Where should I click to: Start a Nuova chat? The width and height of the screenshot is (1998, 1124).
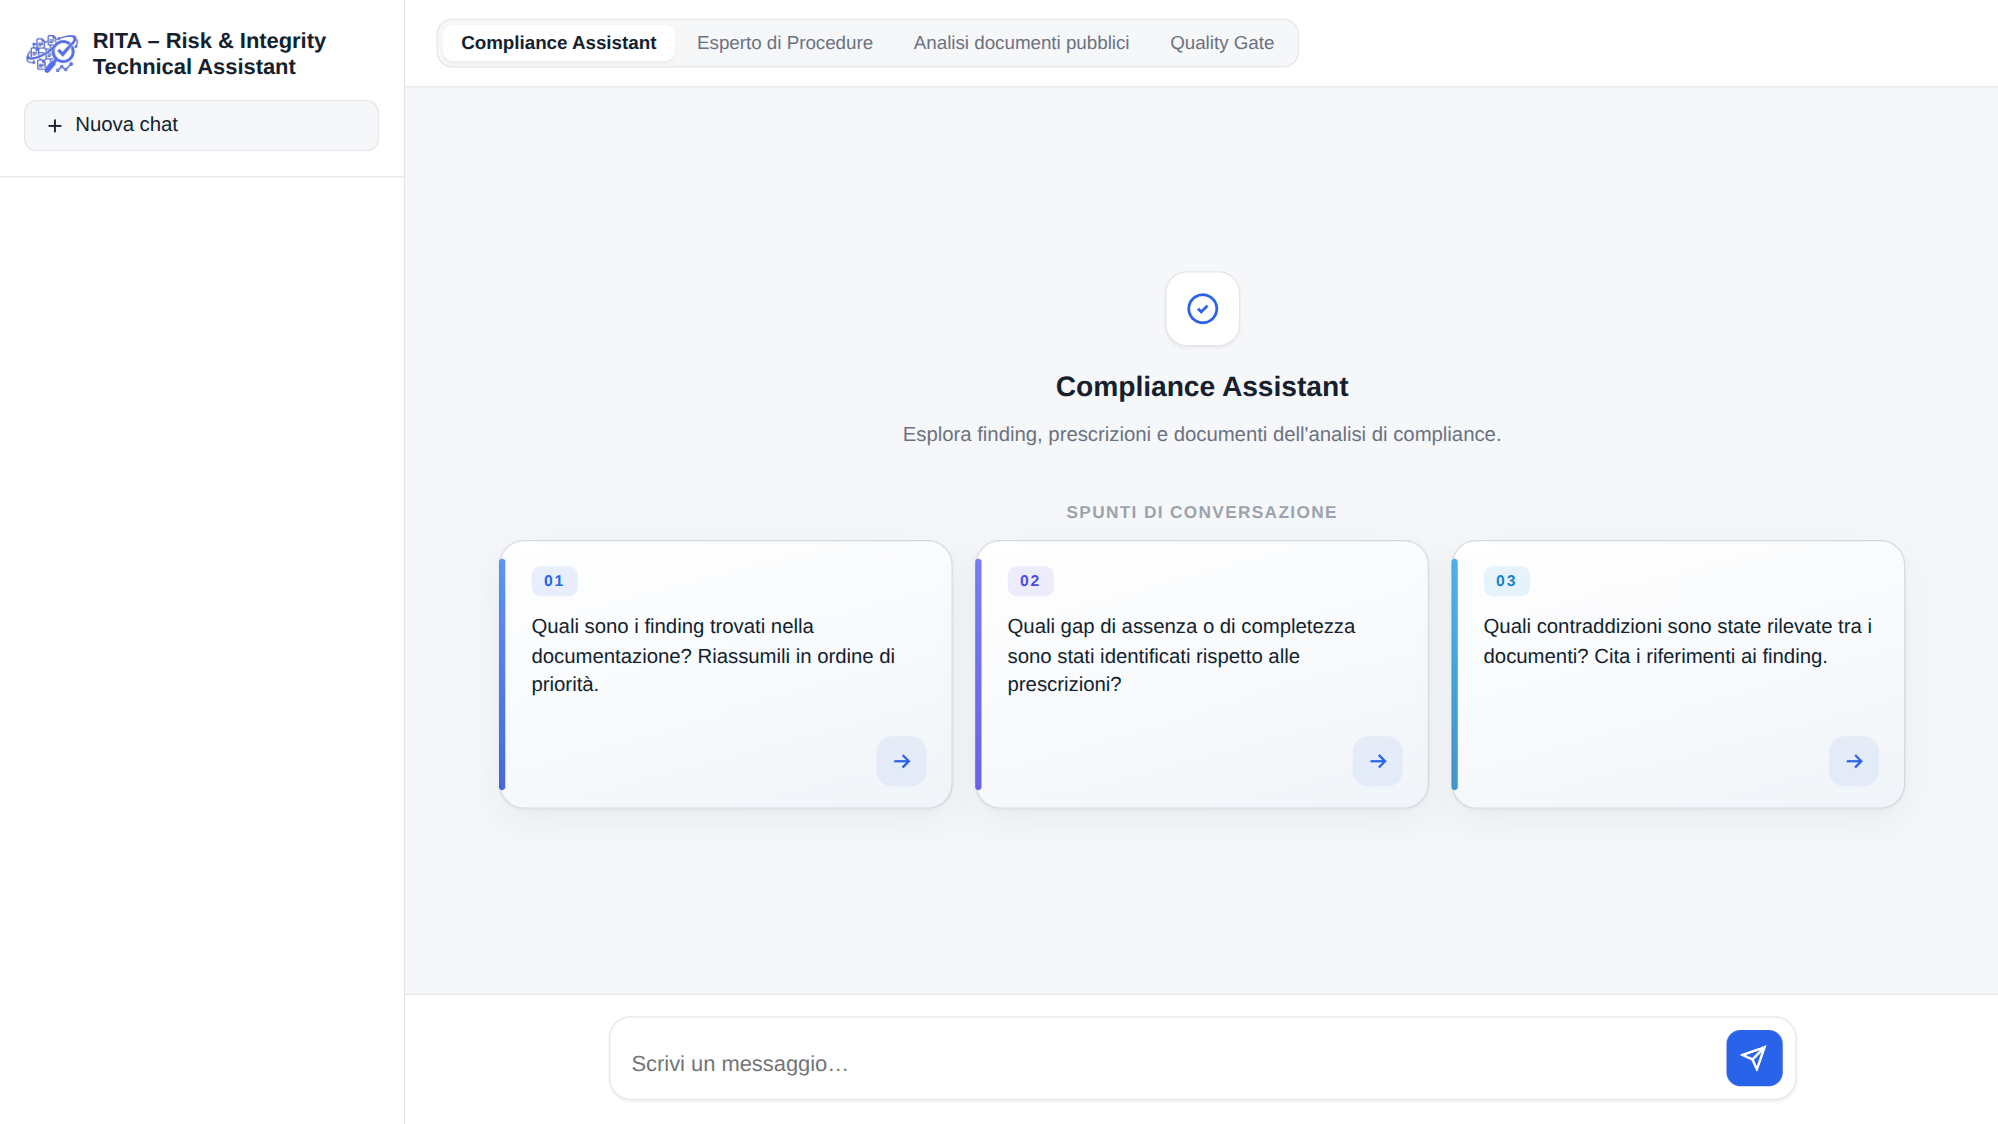point(201,125)
